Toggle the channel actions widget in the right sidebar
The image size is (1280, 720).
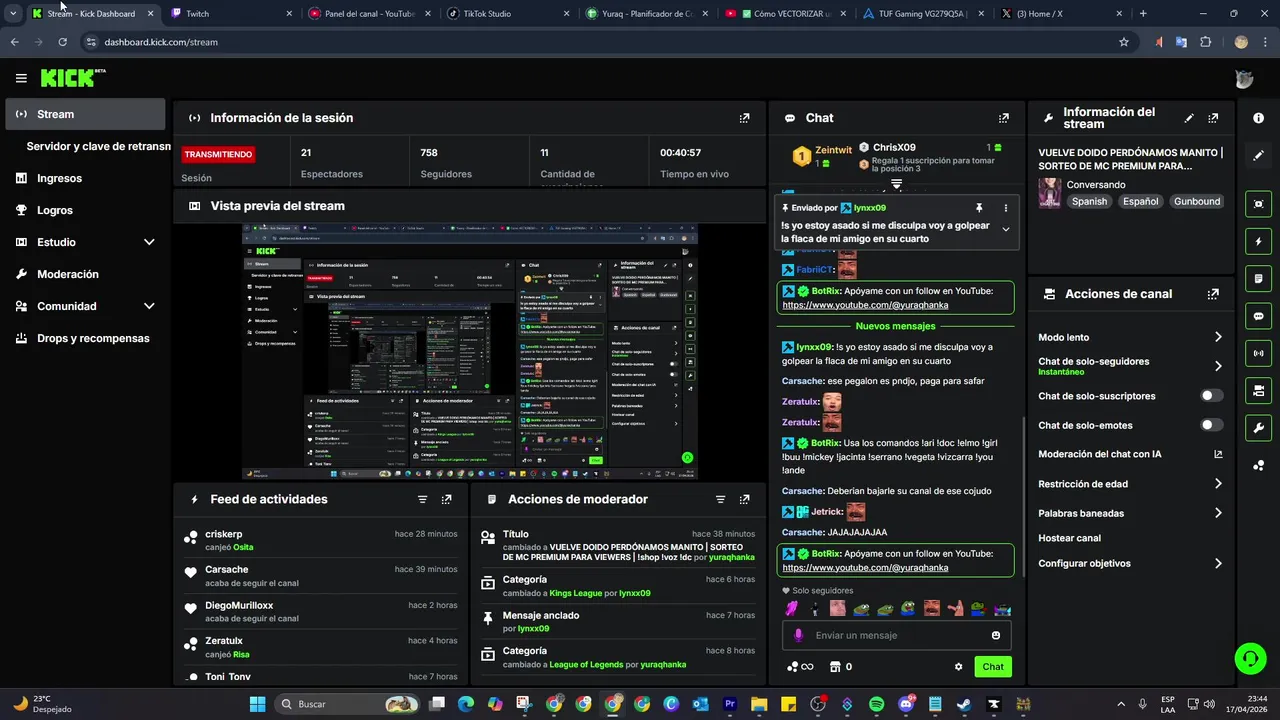pos(1258,390)
